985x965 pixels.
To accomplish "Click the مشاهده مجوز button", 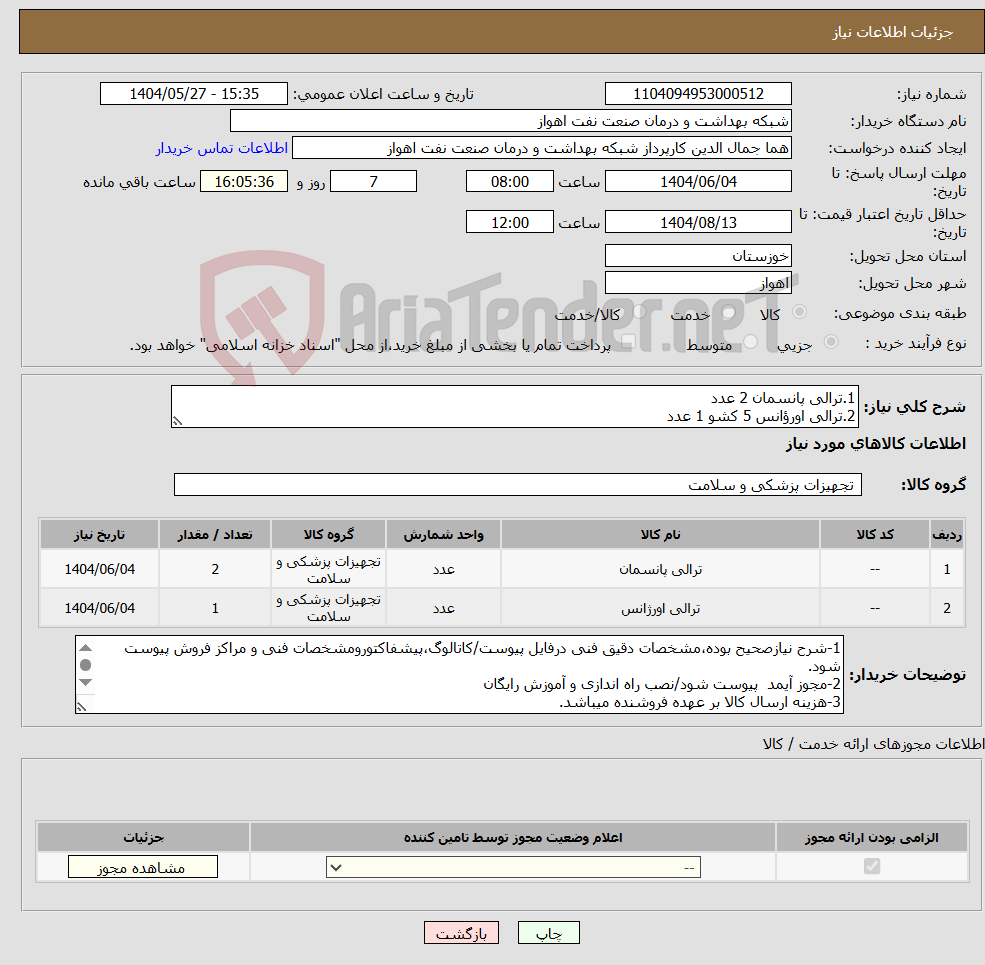I will (x=143, y=867).
